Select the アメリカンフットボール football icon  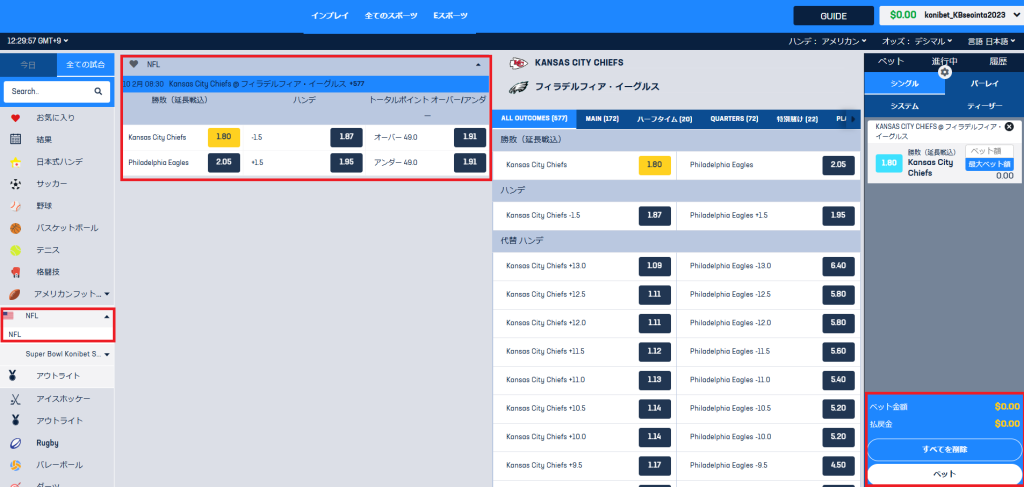tap(16, 294)
